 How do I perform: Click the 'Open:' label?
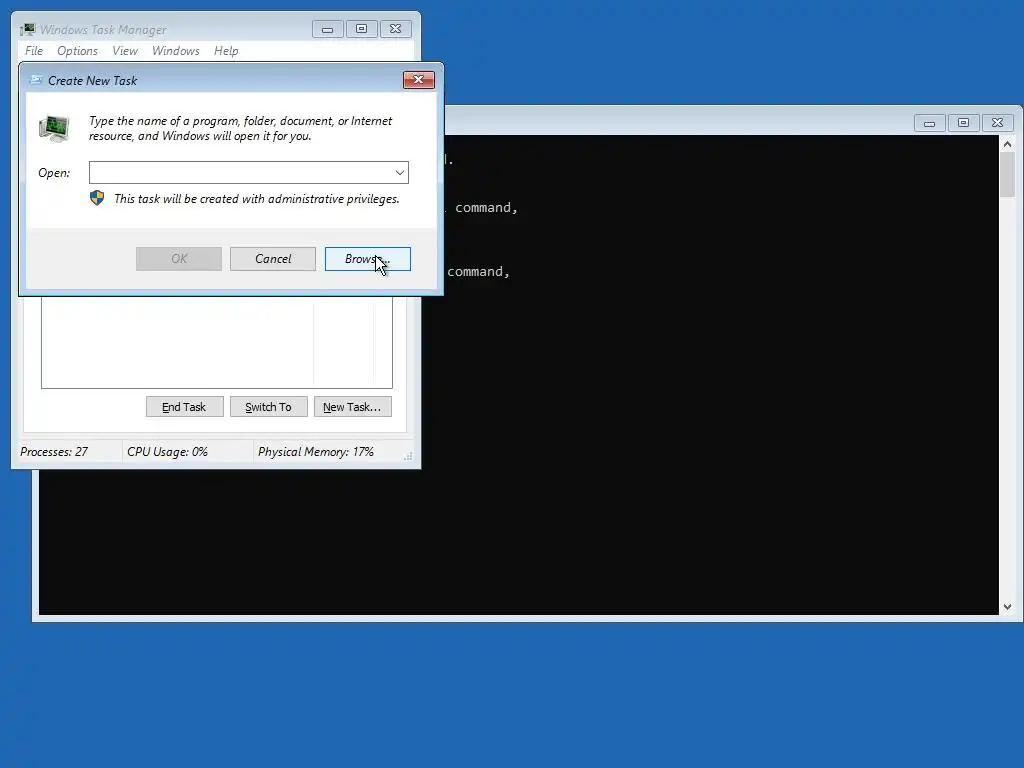(x=54, y=172)
